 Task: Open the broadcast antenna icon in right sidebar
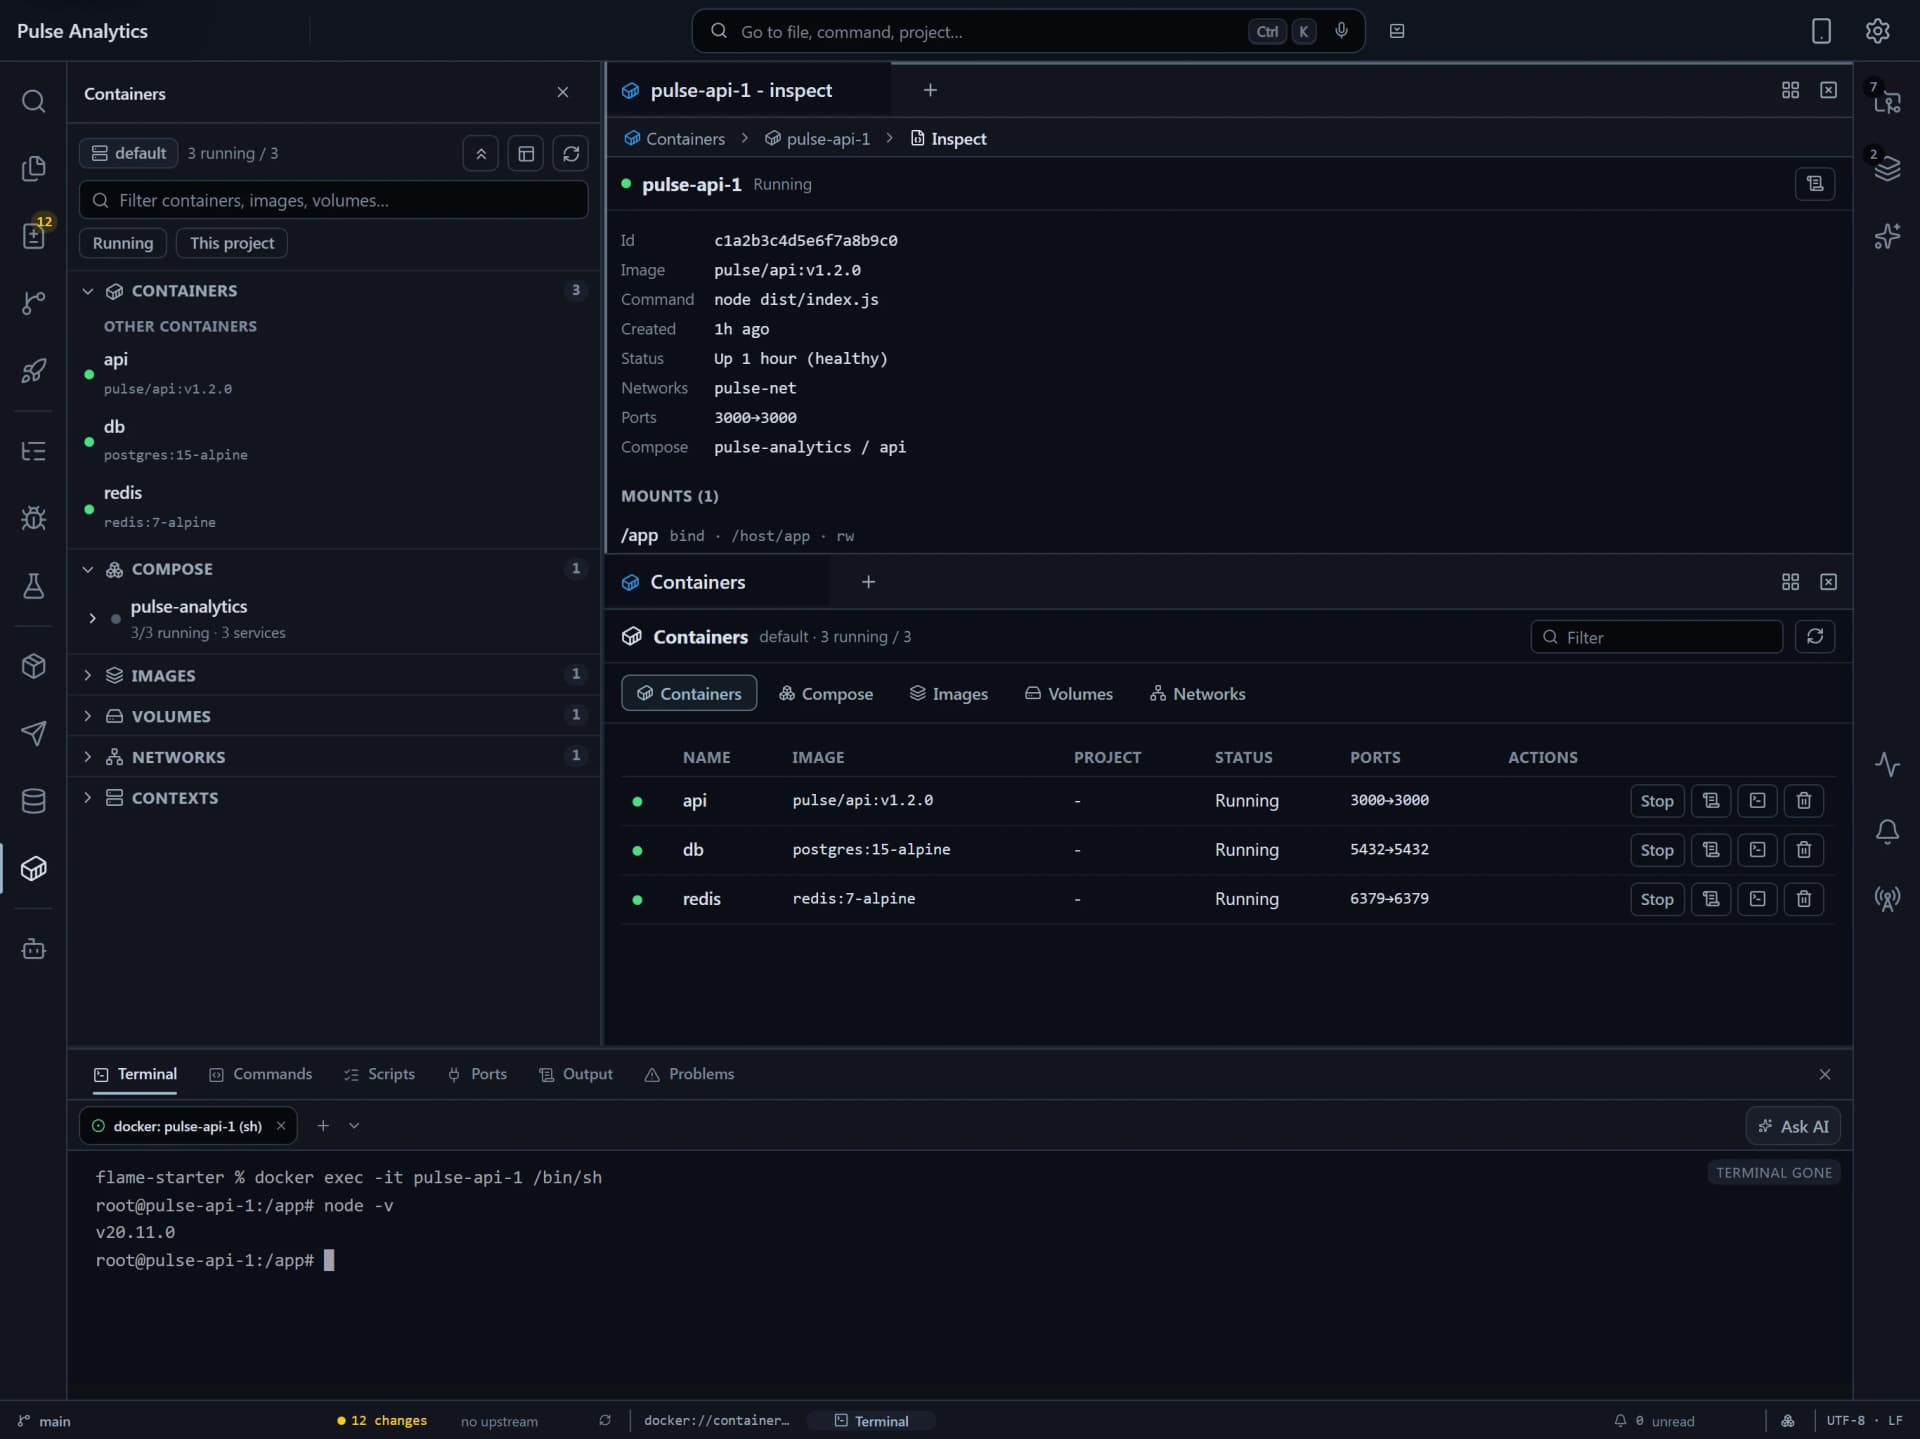click(1887, 898)
